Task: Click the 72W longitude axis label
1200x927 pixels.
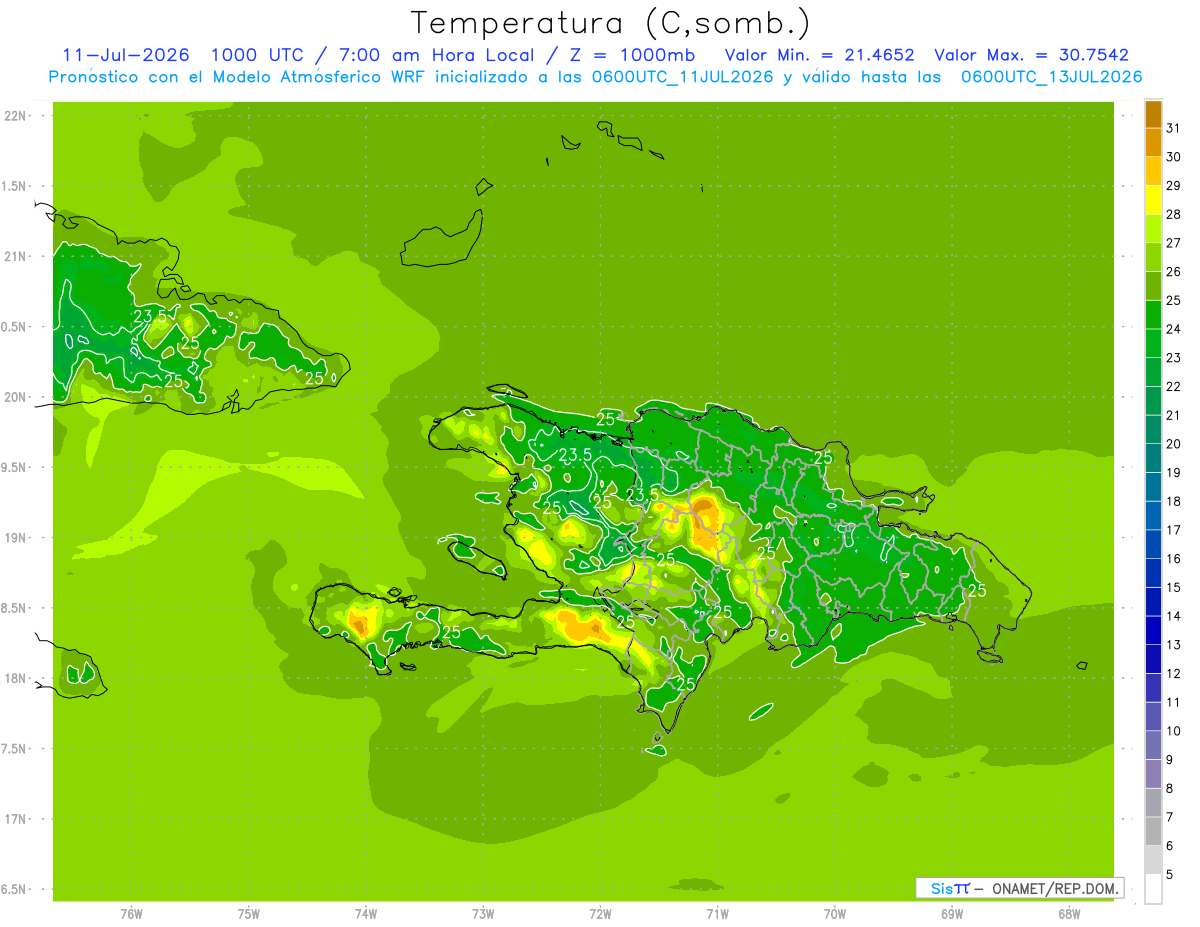Action: [x=600, y=914]
